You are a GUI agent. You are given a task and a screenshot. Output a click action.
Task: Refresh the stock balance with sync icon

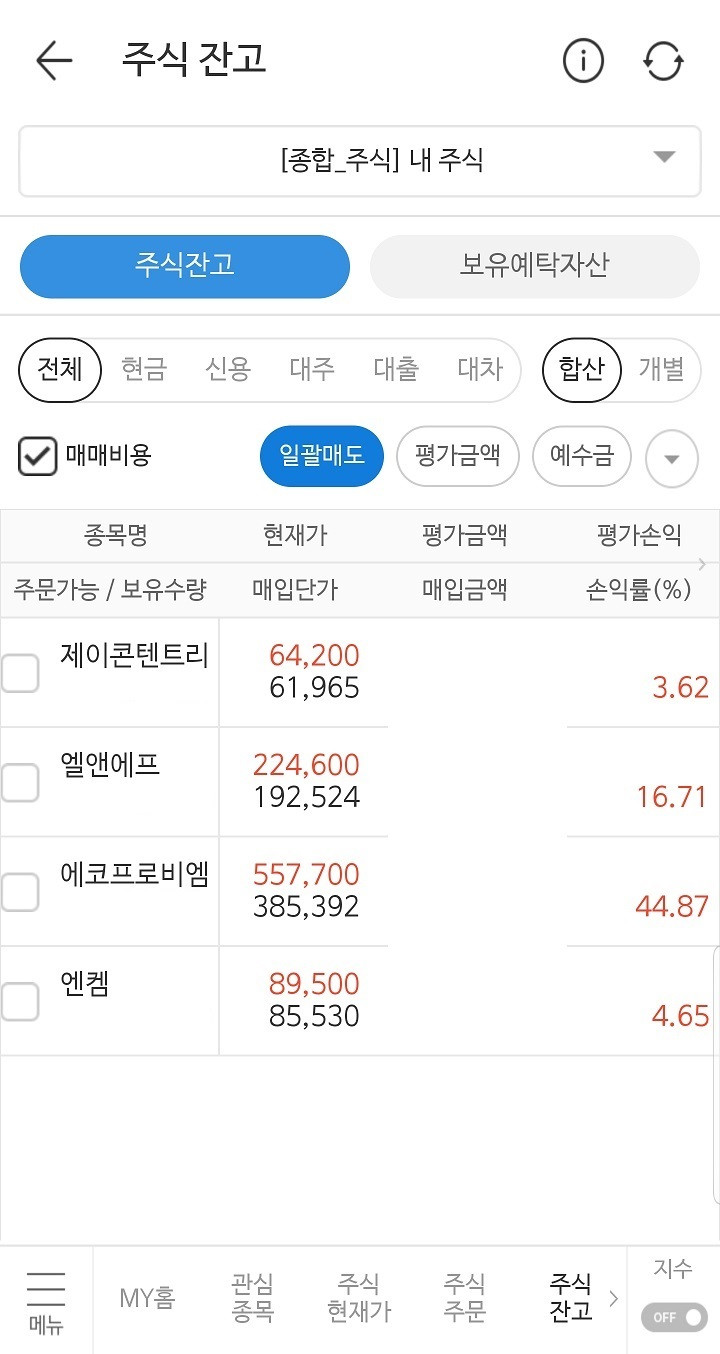[x=663, y=61]
